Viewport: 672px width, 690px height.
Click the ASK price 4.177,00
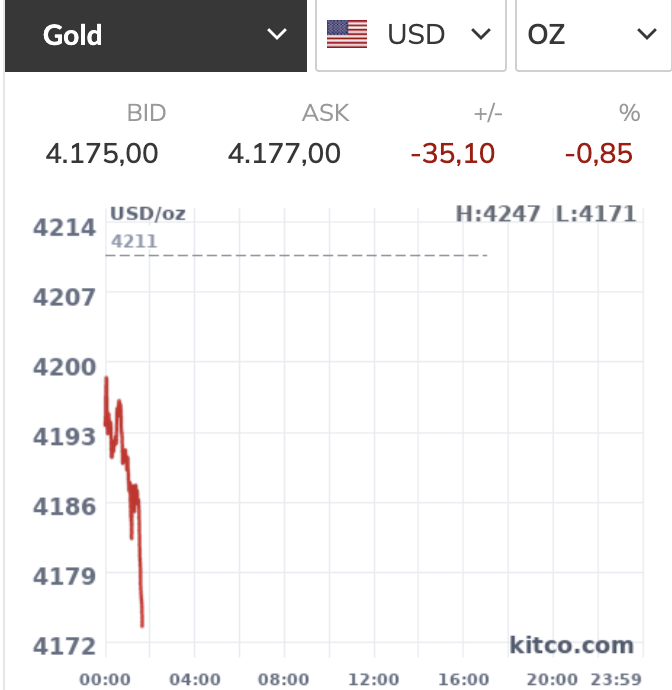pyautogui.click(x=284, y=154)
